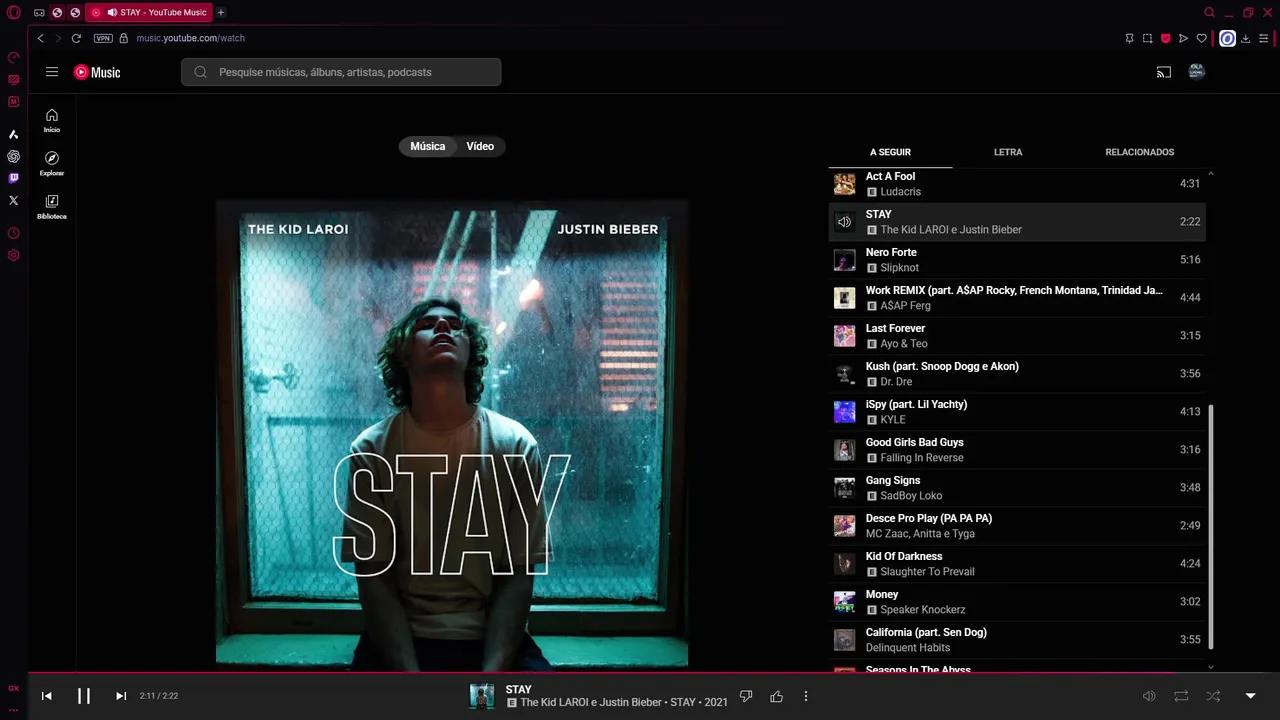The image size is (1280, 720).
Task: Toggle repeat mode
Action: click(1181, 696)
